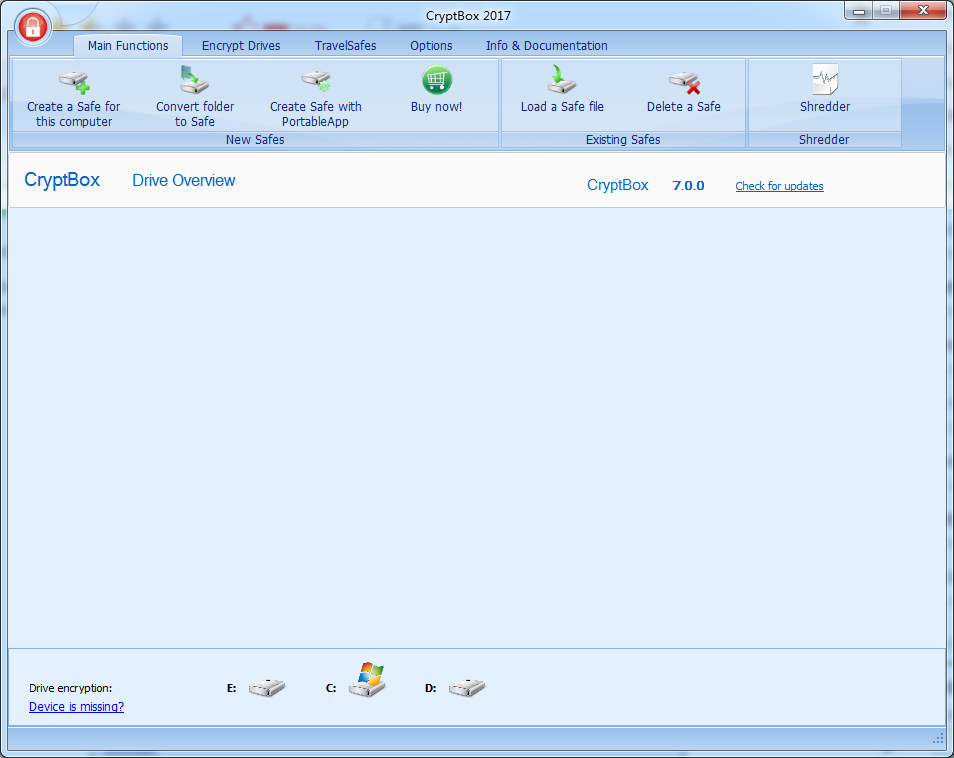Choose Delete a Safe icon
The height and width of the screenshot is (758, 954).
point(684,82)
